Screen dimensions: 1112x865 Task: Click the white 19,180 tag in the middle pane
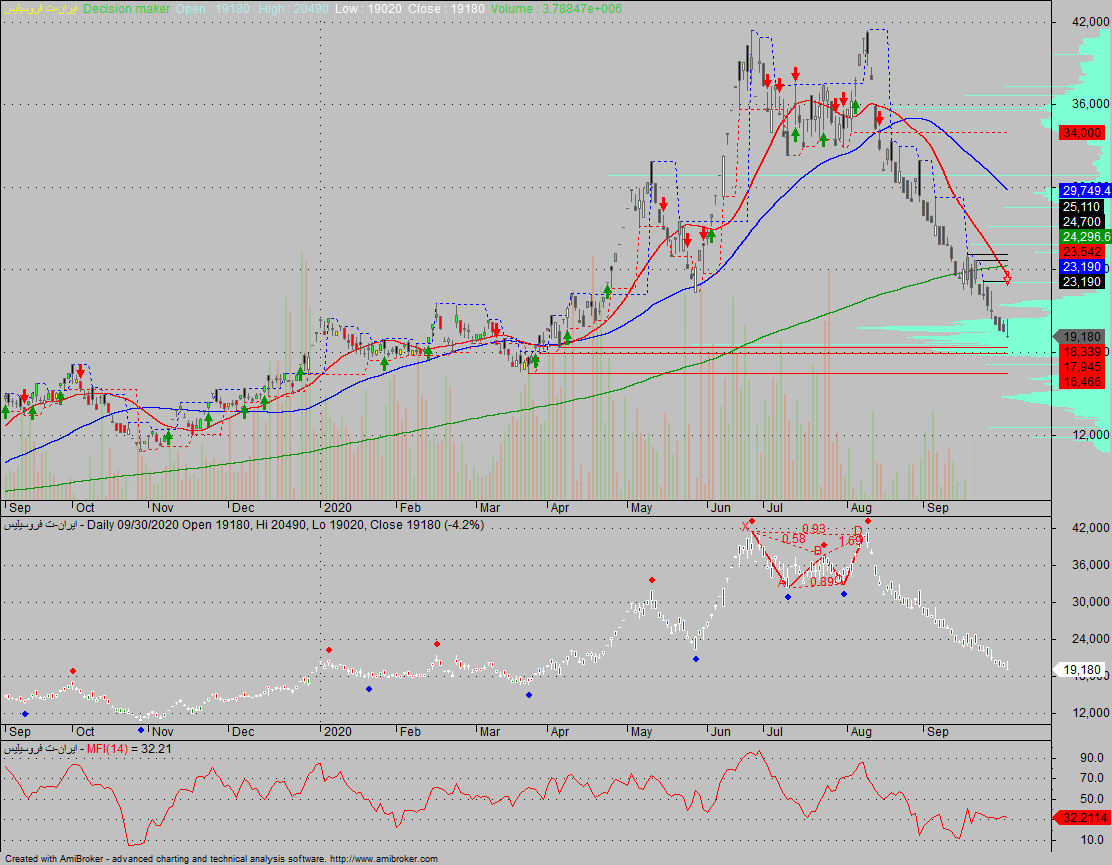[x=1080, y=669]
